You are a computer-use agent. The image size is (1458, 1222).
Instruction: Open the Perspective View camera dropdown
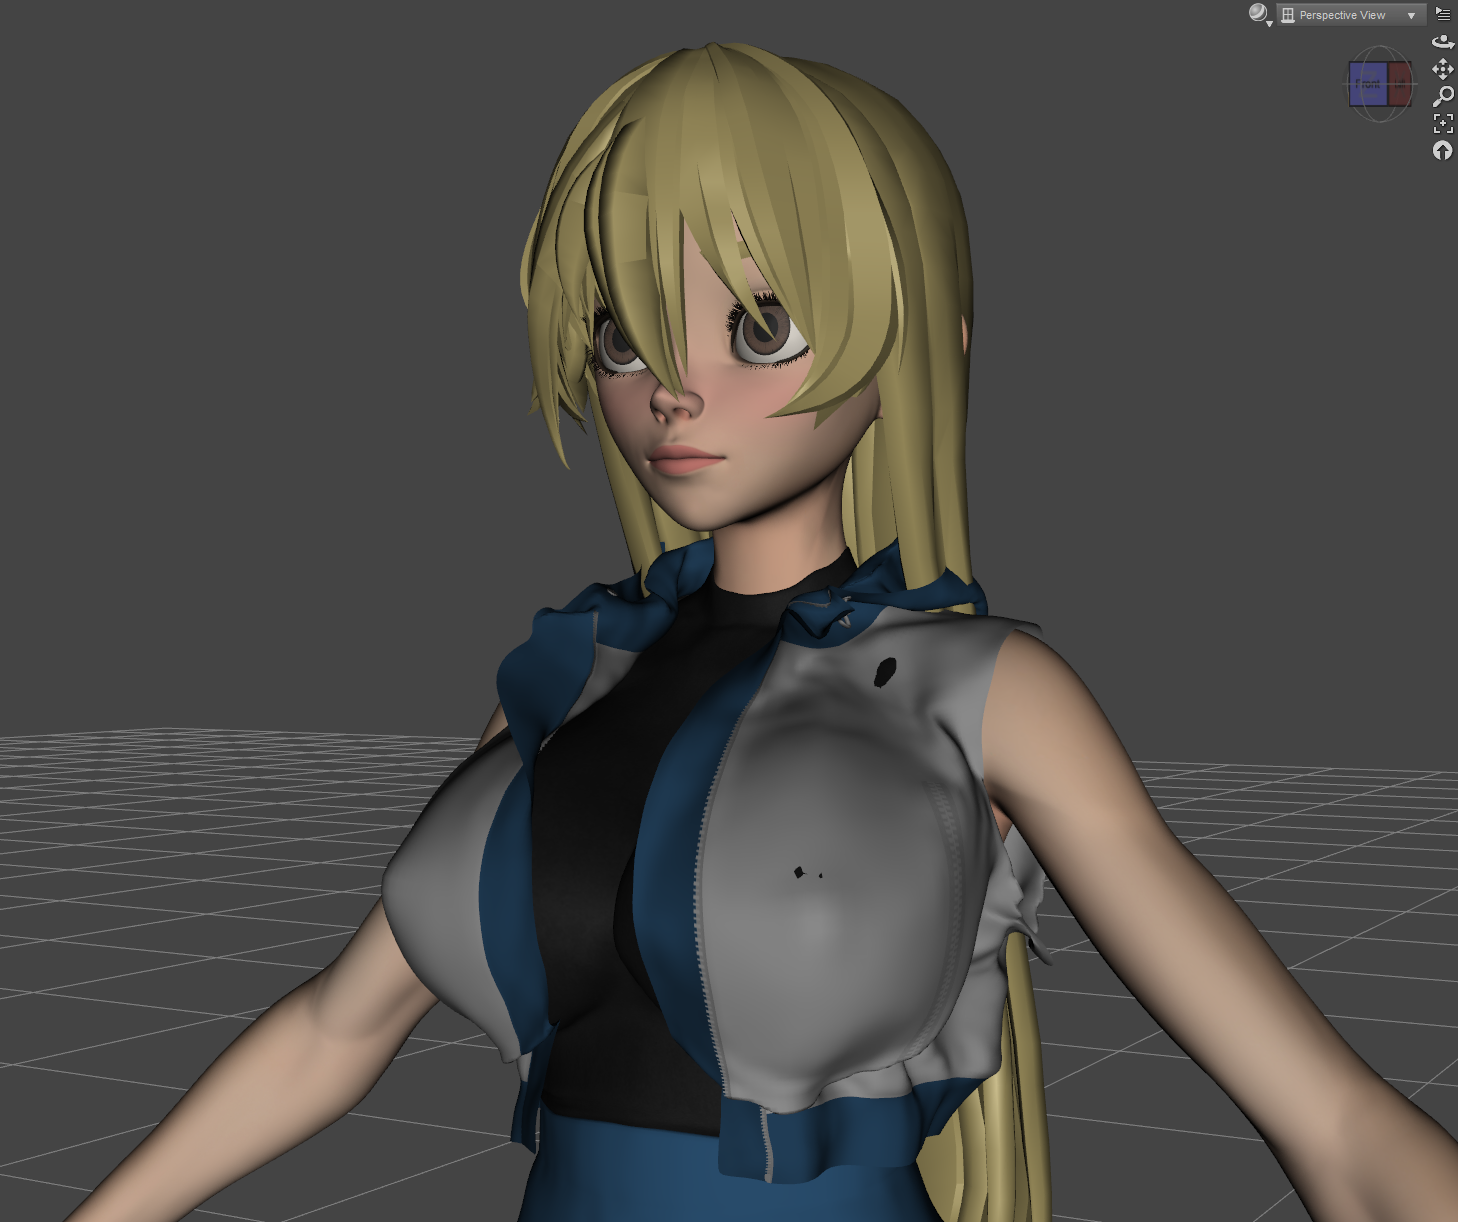[x=1351, y=15]
